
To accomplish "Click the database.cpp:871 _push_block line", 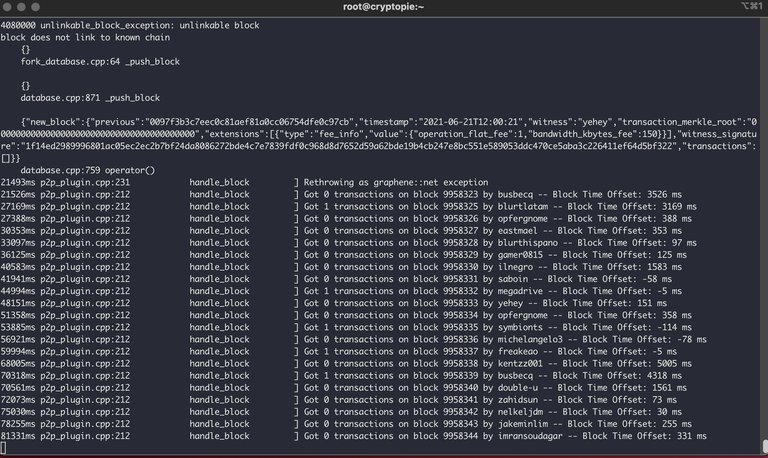I will click(x=90, y=98).
